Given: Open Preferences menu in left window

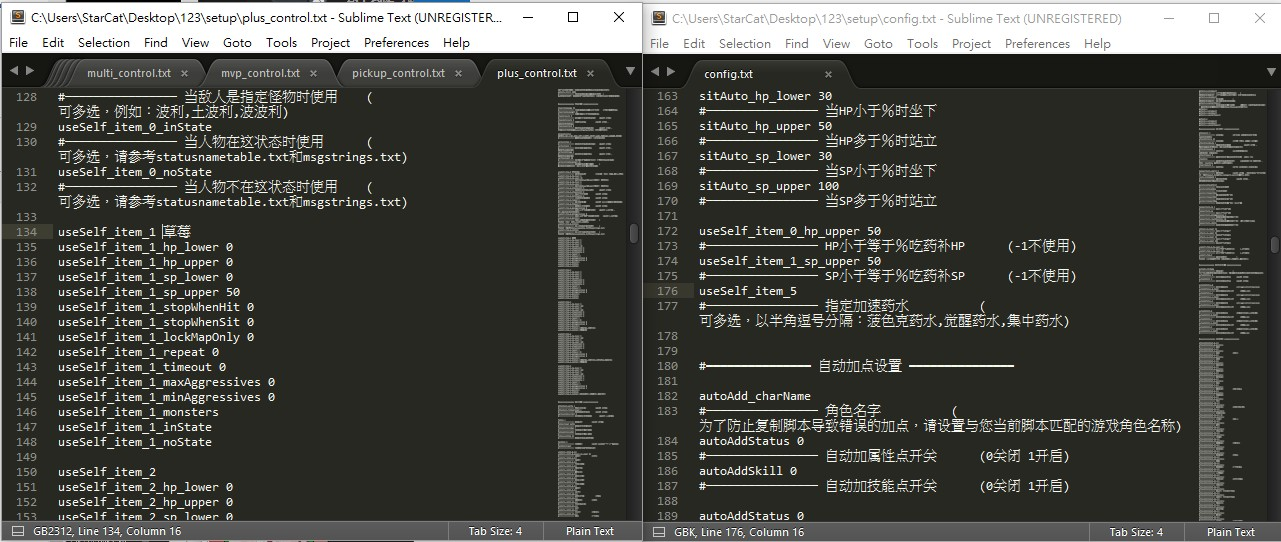Looking at the screenshot, I should tap(396, 43).
